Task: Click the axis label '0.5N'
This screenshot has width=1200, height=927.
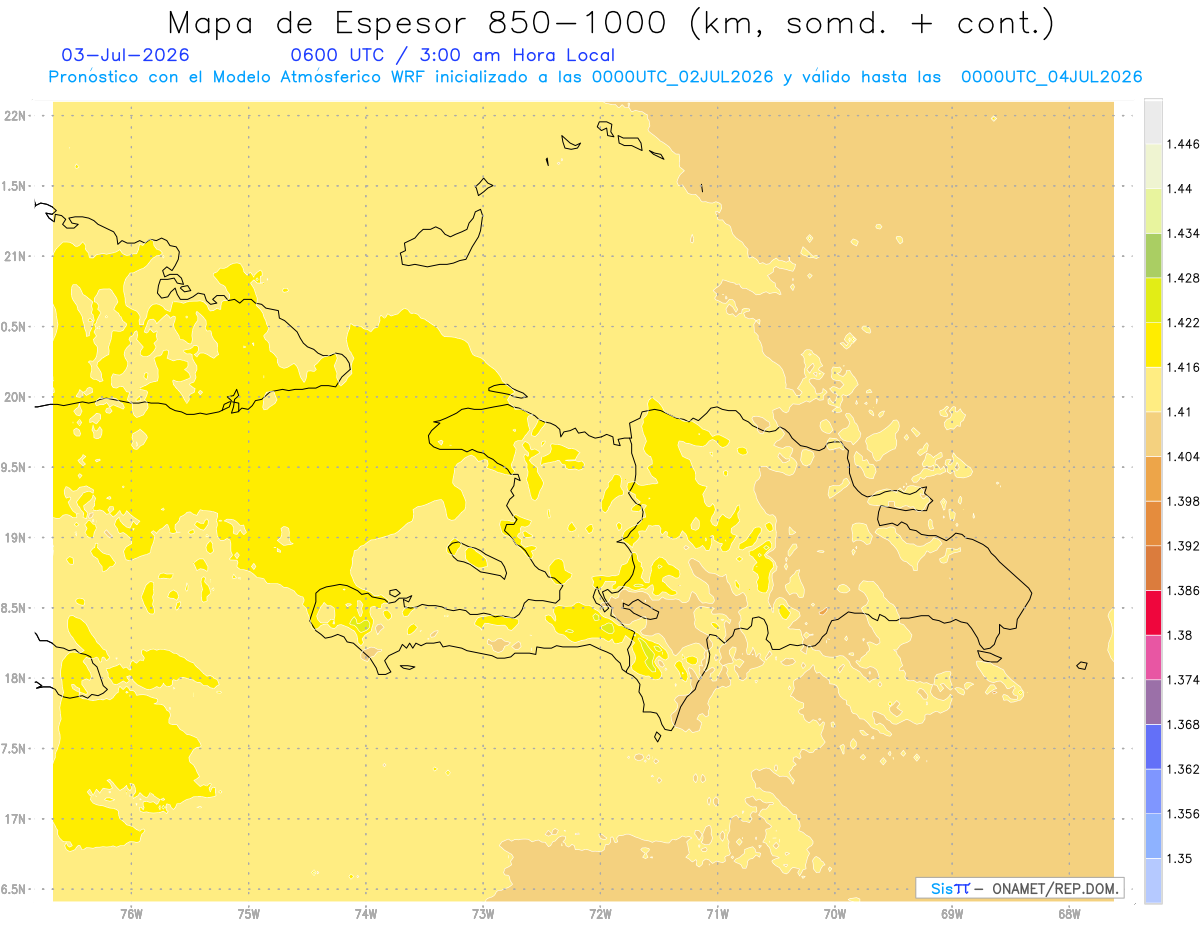Action: click(x=14, y=327)
